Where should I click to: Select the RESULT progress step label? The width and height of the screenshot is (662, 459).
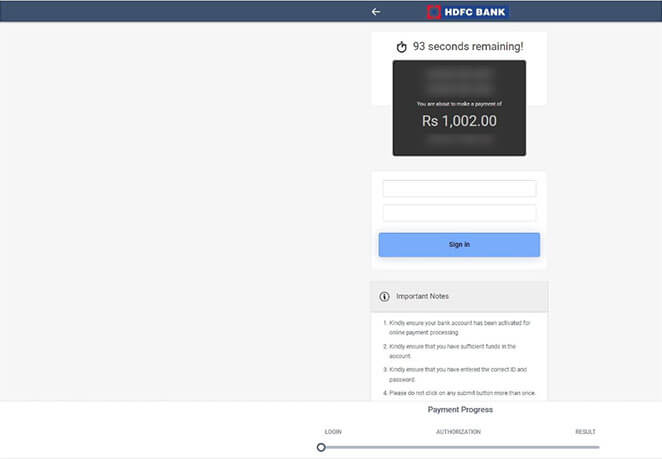click(585, 432)
